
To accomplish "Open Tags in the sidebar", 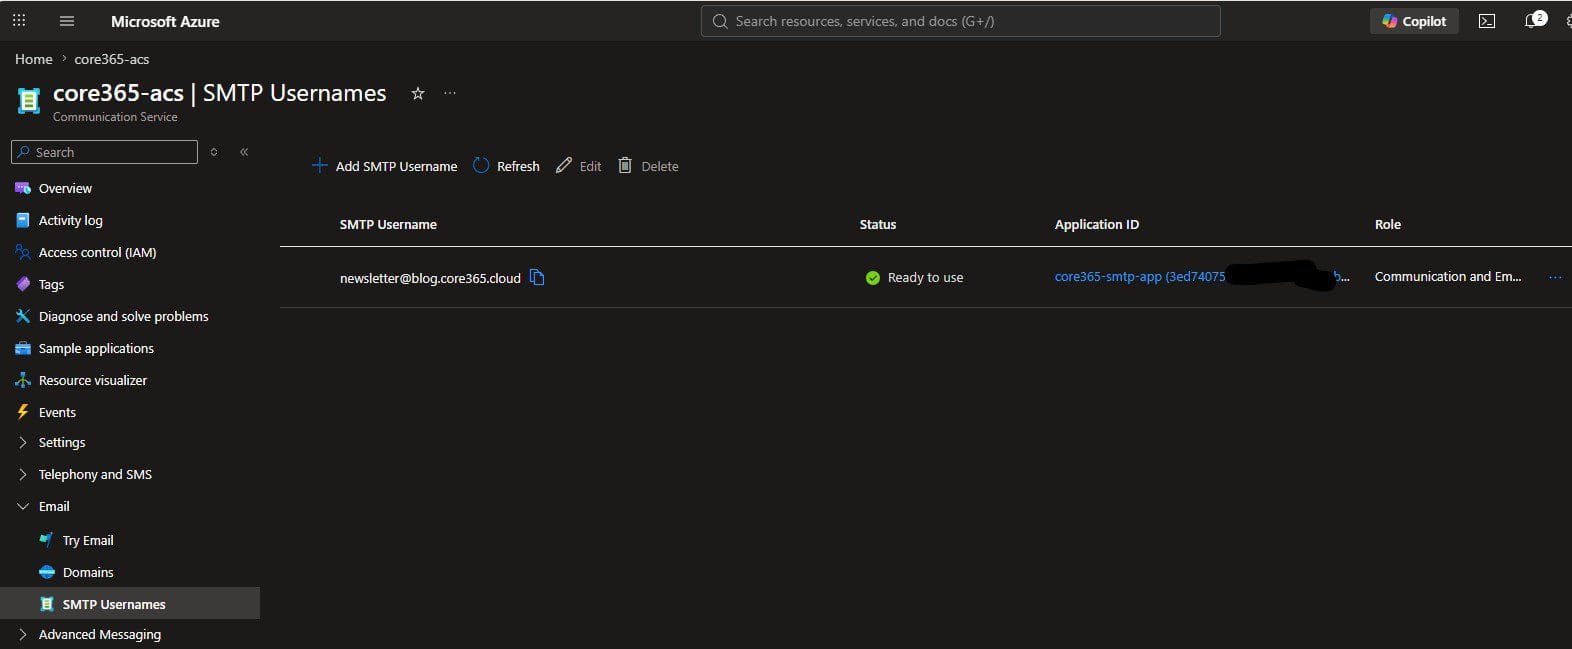I will [51, 284].
